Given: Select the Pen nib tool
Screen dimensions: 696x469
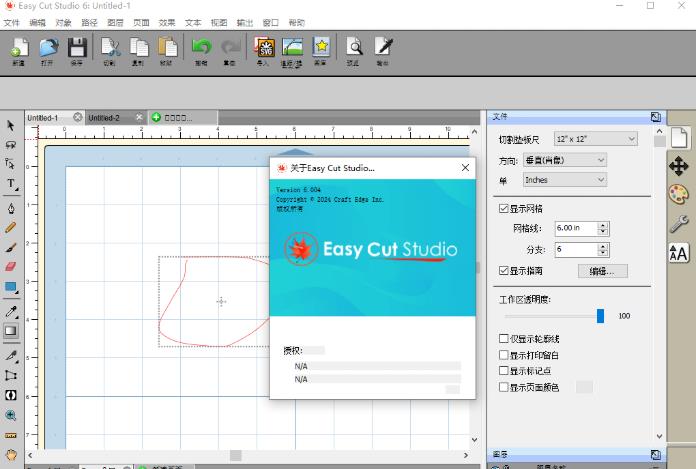Looking at the screenshot, I should pos(11,208).
